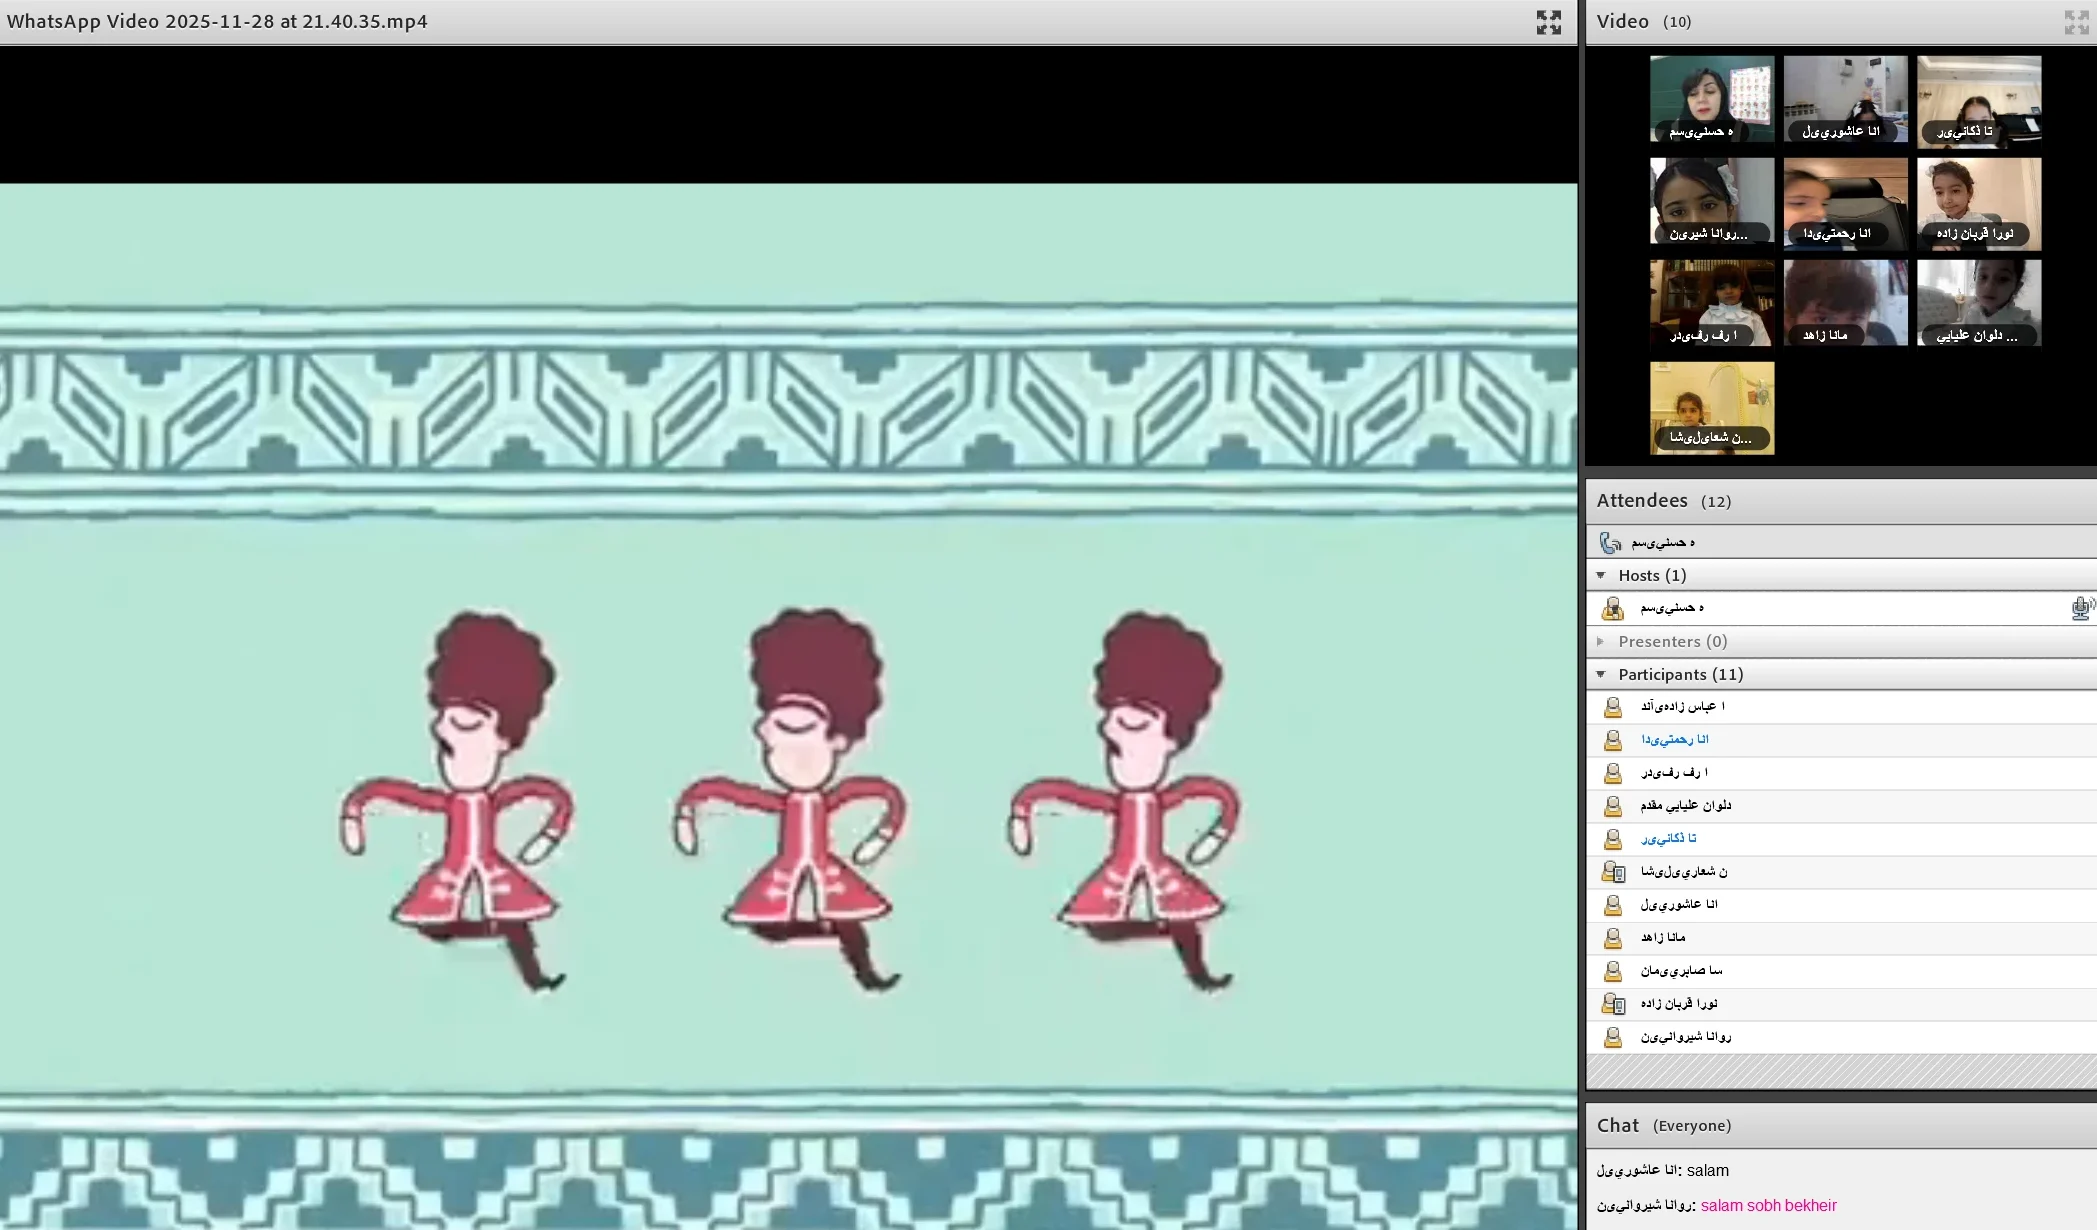
Task: Click host webcam thumbnail with alphabet poster
Action: (x=1712, y=99)
